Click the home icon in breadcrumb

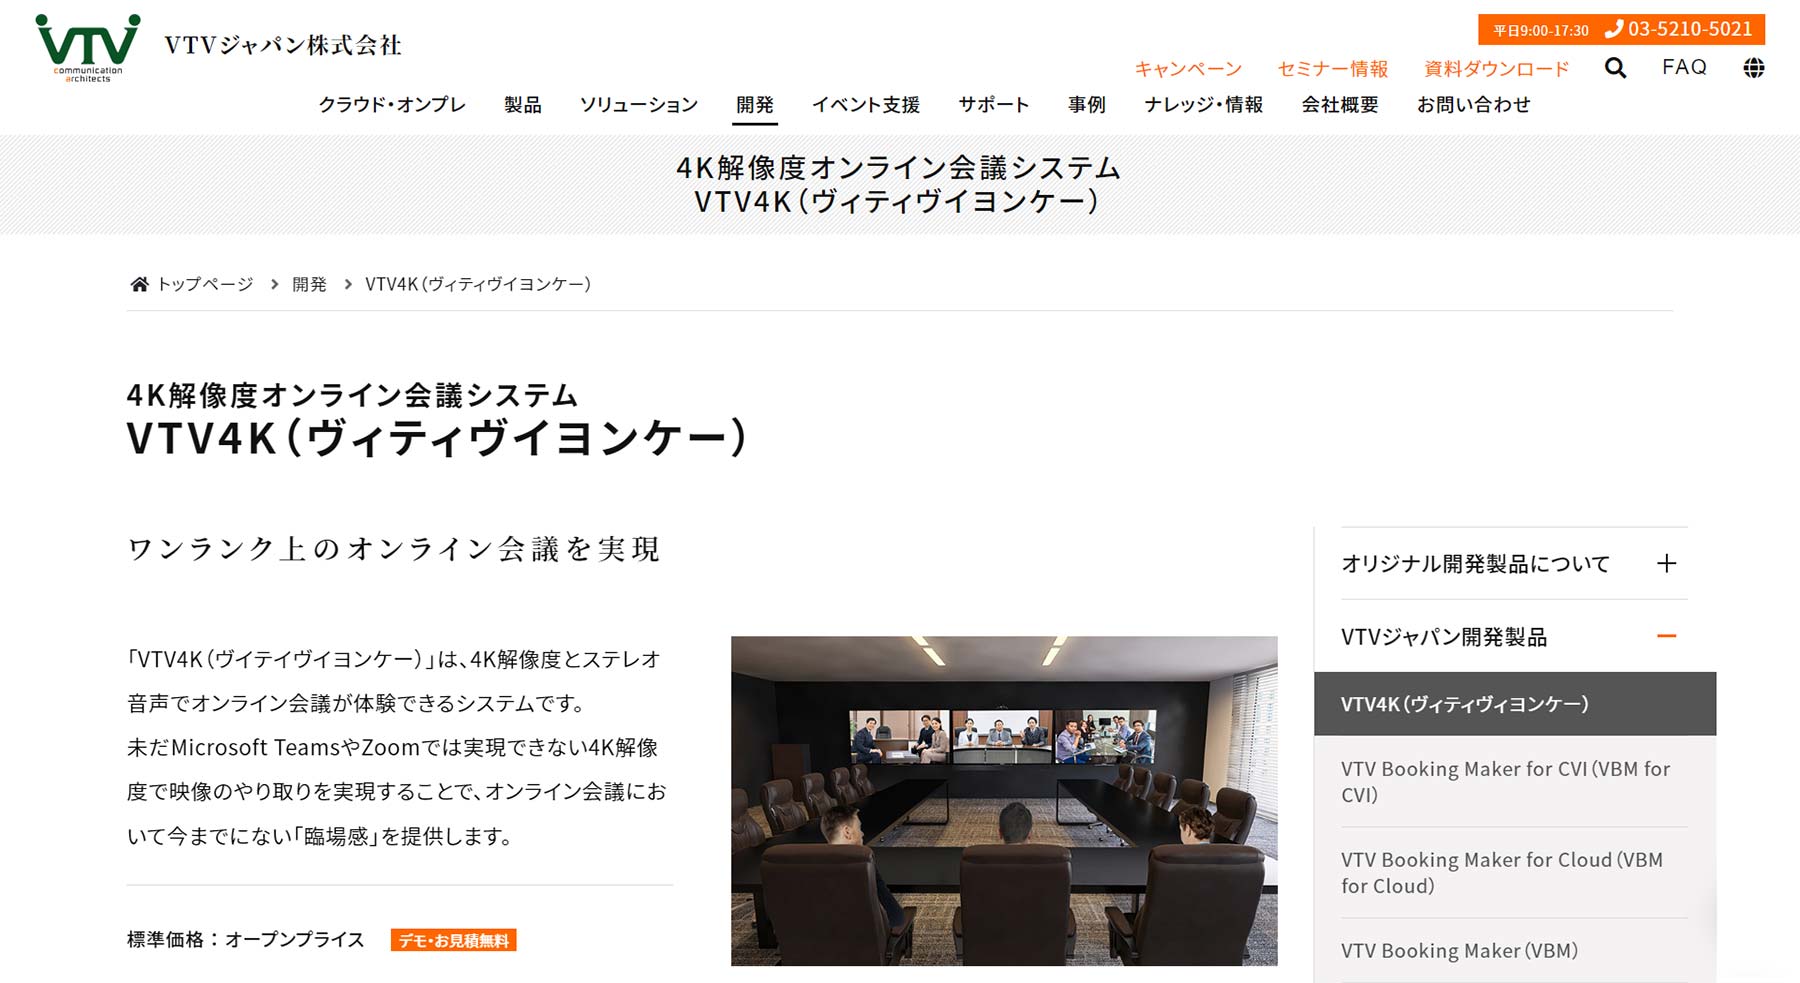tap(139, 284)
